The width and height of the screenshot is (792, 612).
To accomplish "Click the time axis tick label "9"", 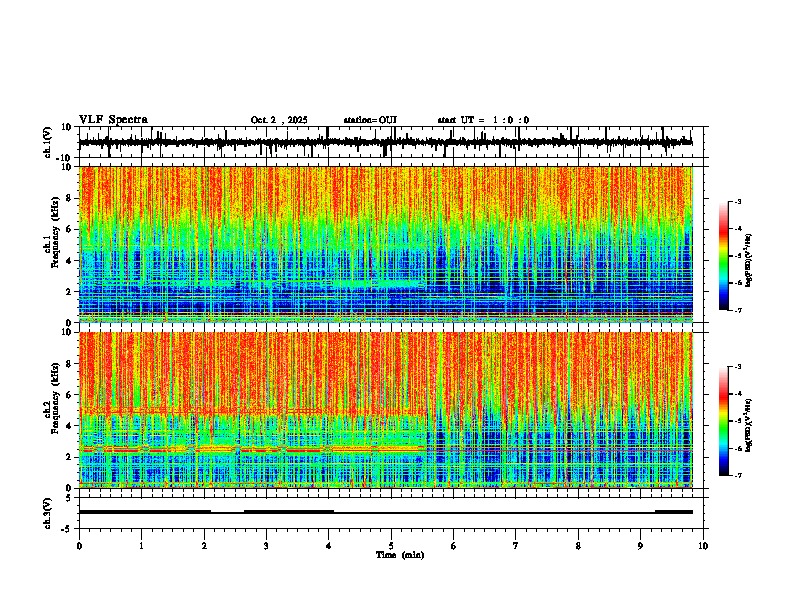I will coord(640,546).
